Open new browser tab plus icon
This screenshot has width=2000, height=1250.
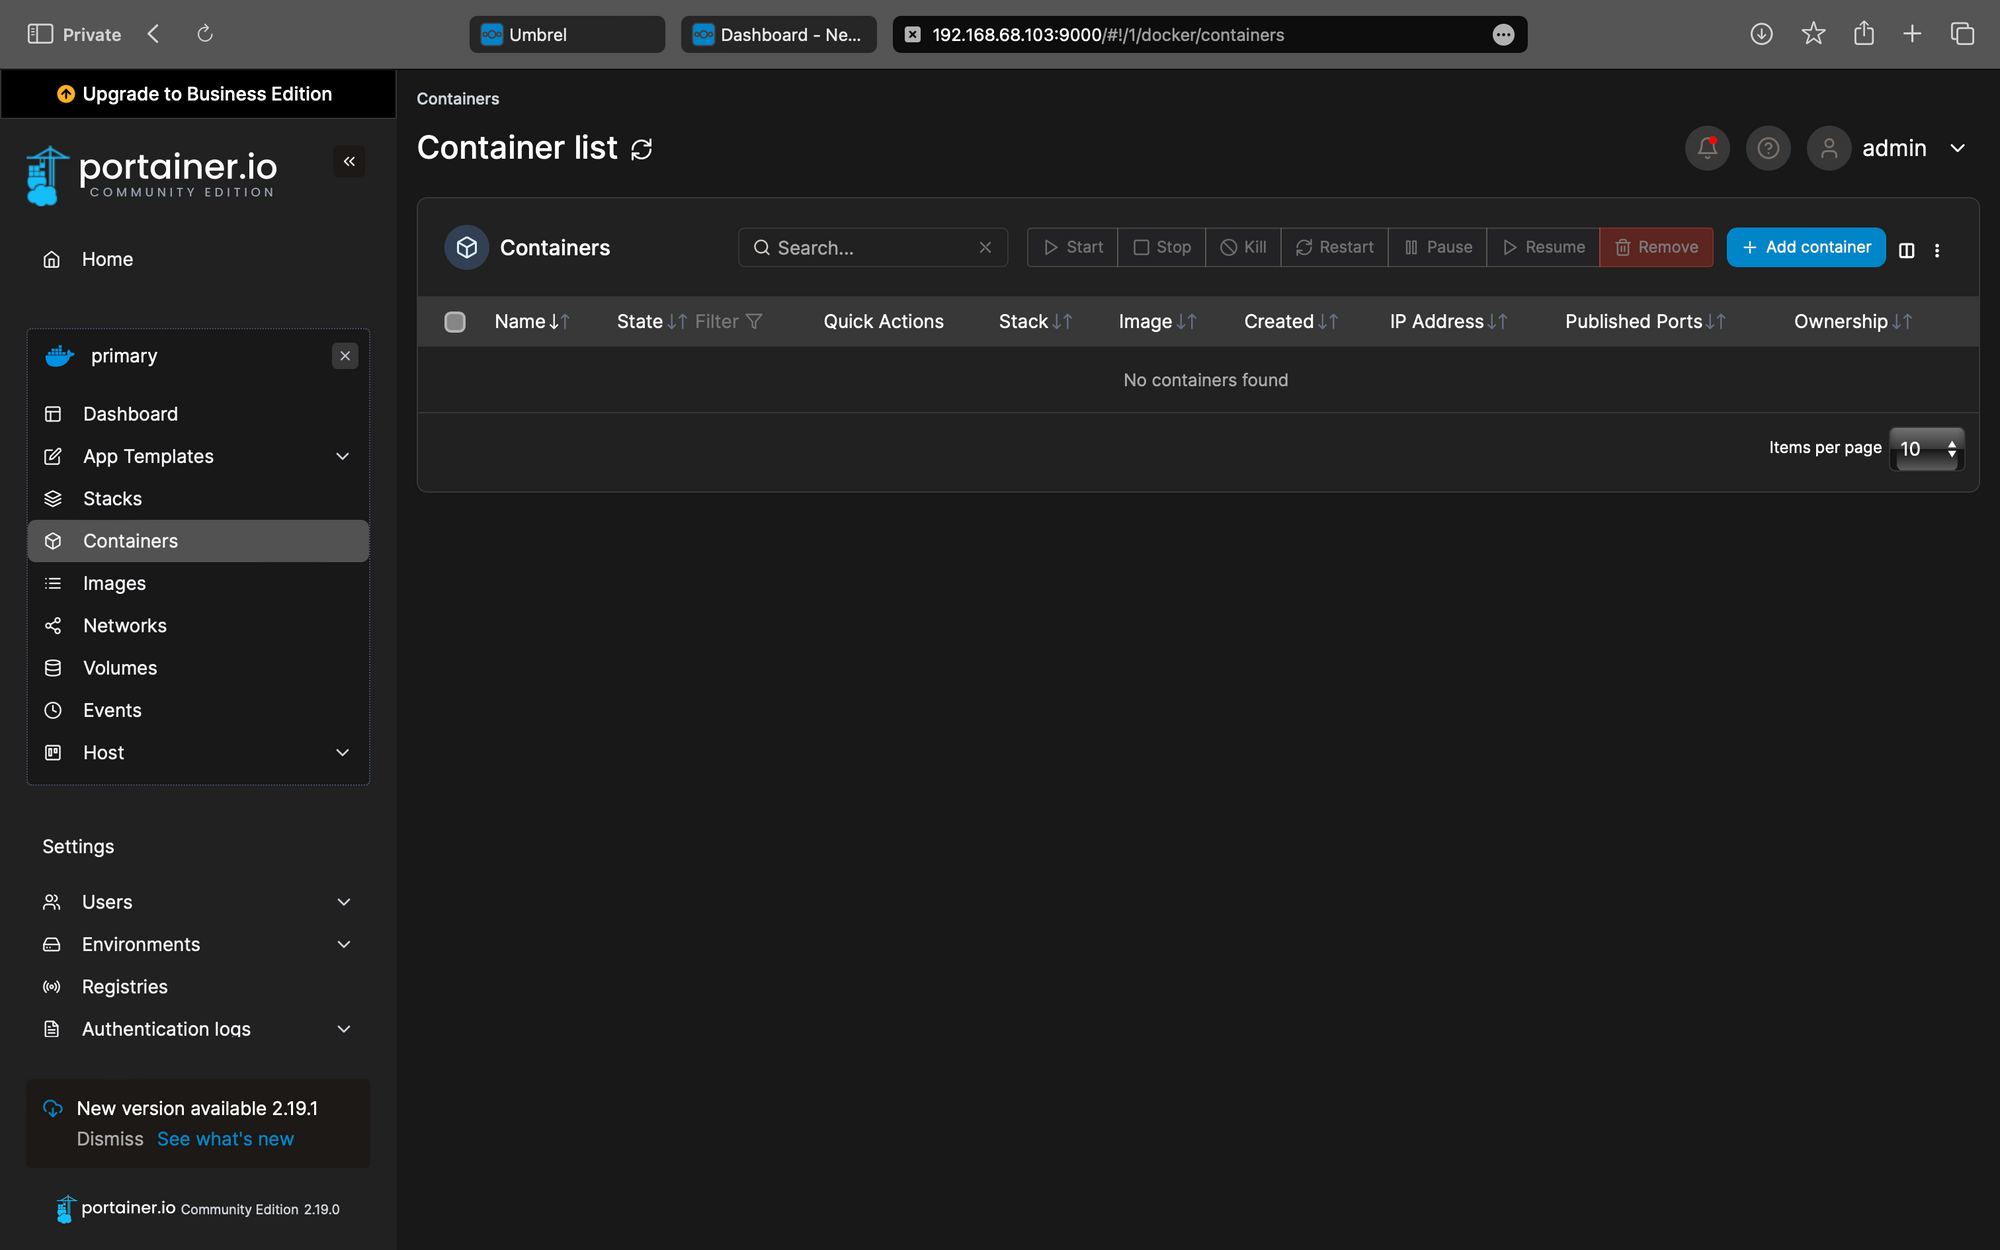(1912, 34)
